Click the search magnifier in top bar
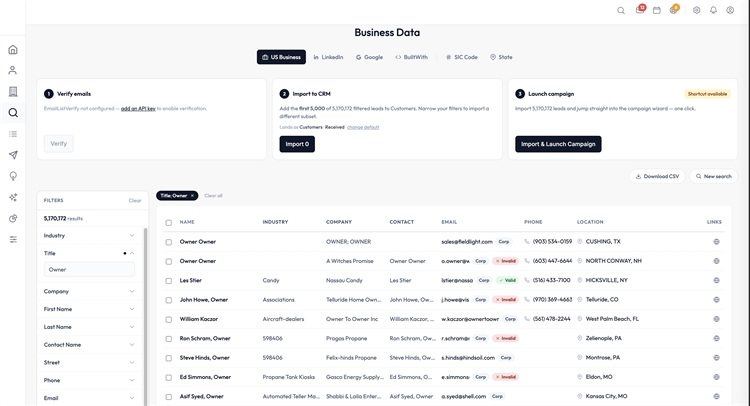 tap(621, 10)
